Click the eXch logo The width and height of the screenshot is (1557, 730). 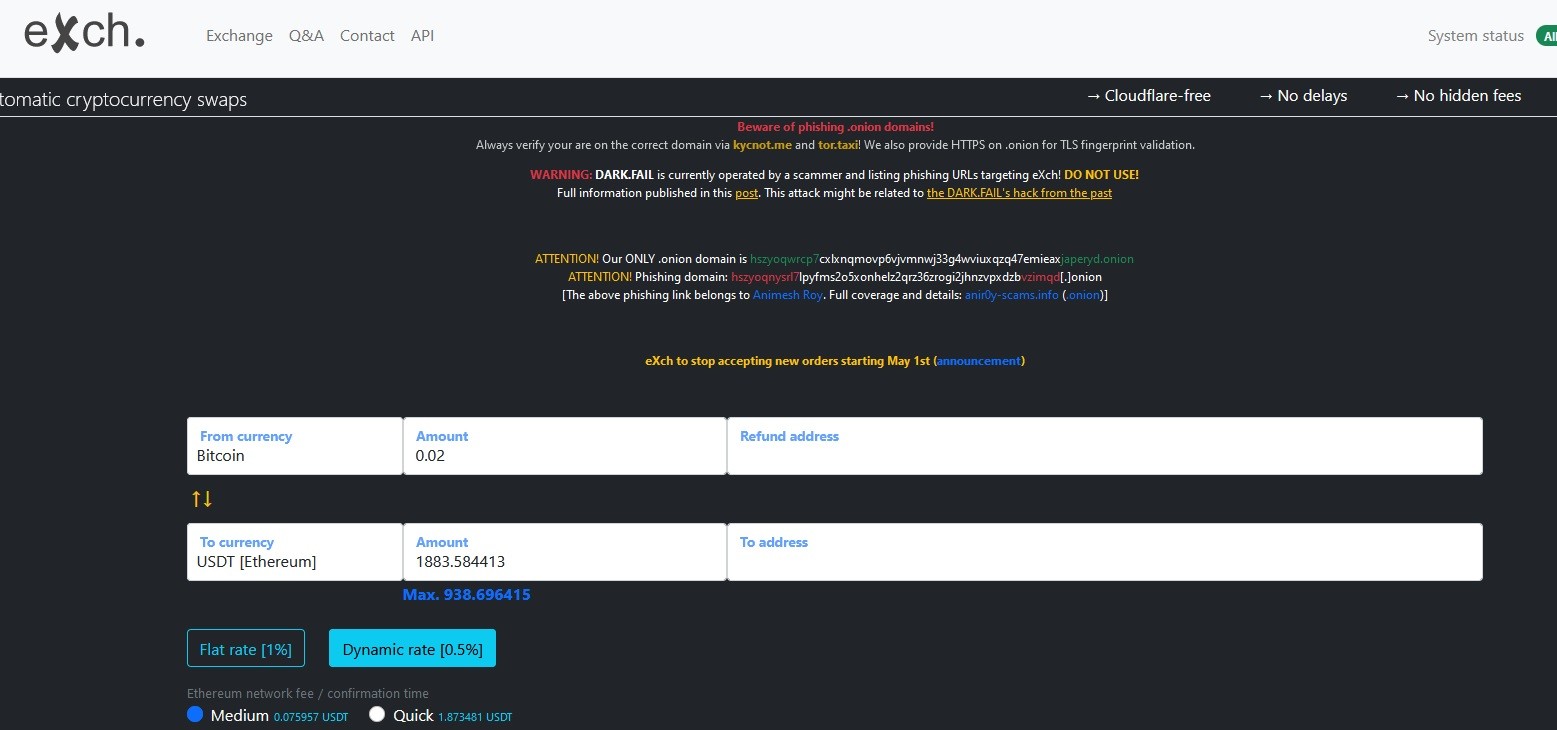[x=84, y=35]
